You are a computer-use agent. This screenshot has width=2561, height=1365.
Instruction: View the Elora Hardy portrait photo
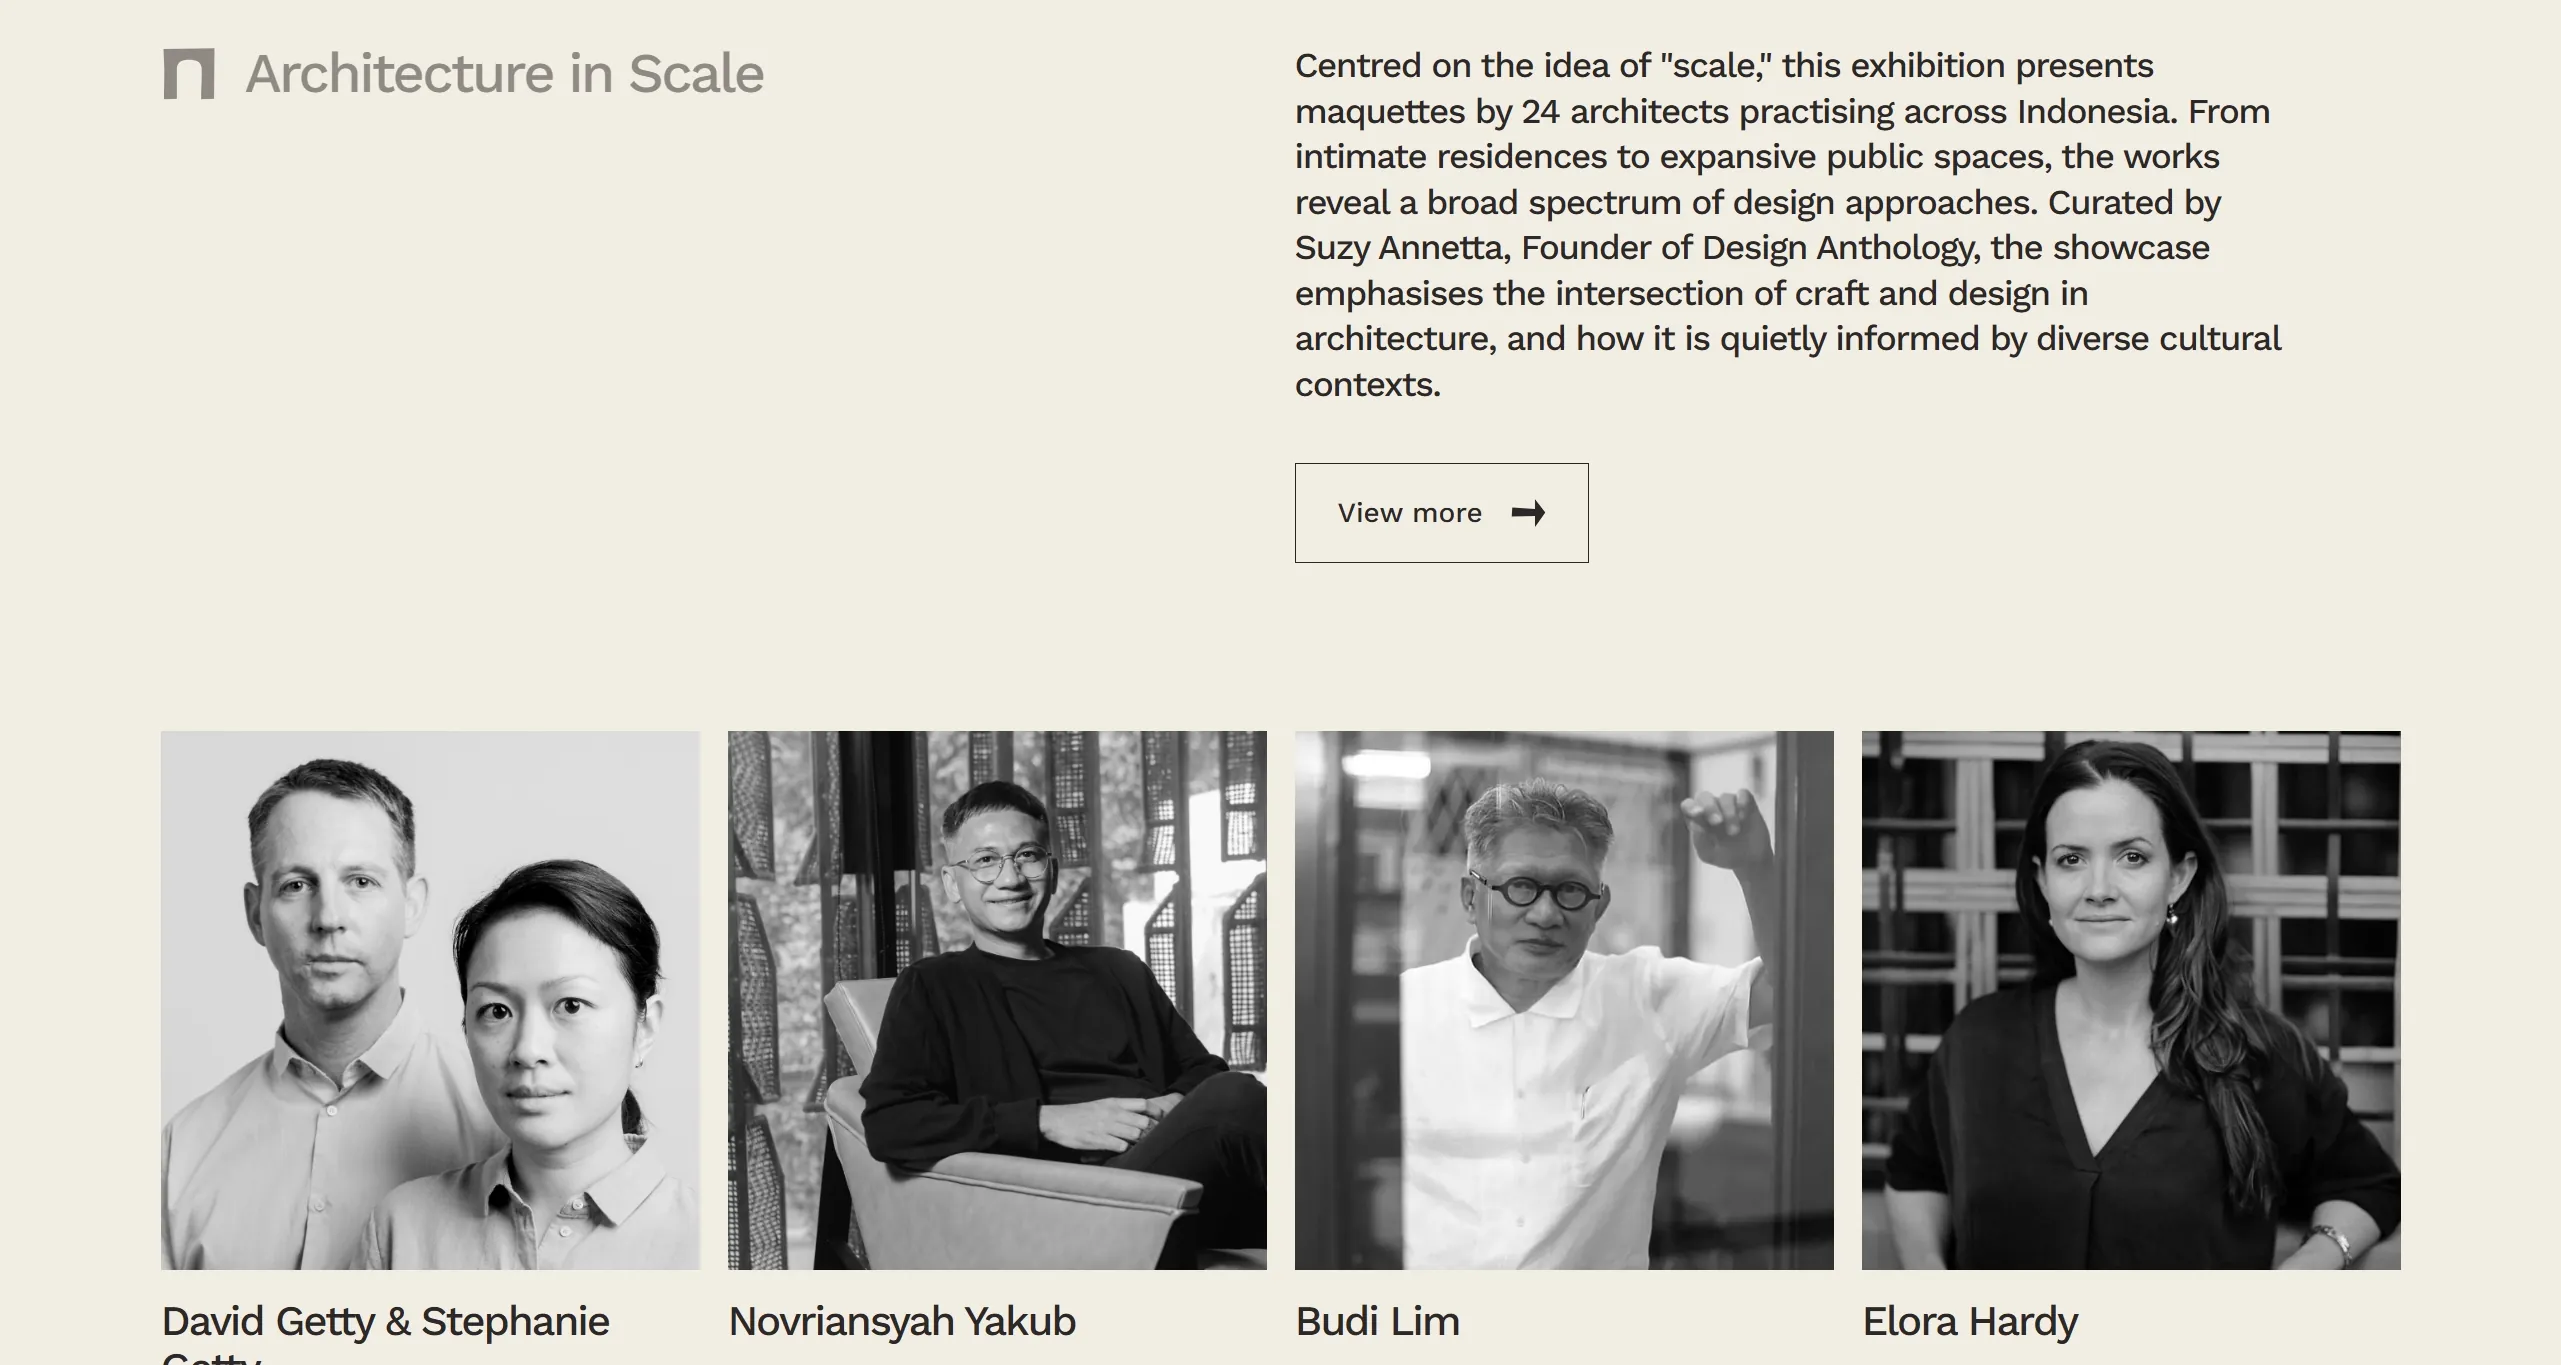tap(2130, 1000)
